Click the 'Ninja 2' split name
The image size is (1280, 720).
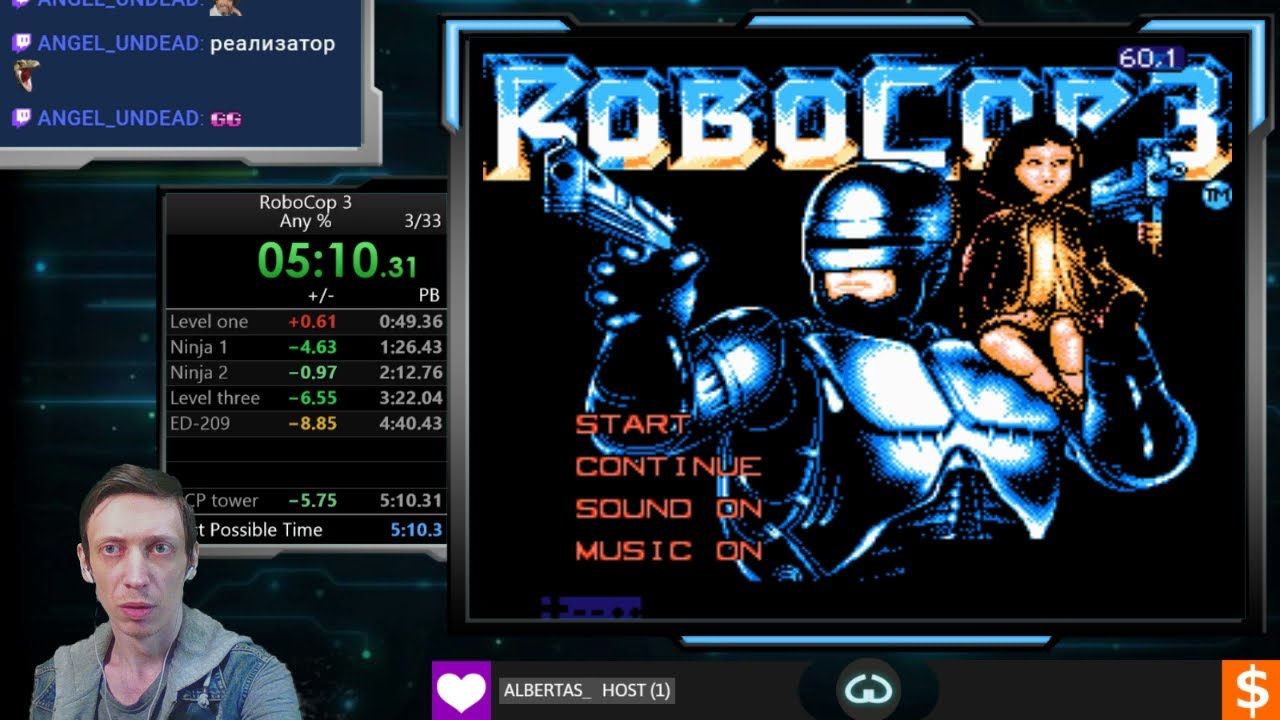point(199,373)
